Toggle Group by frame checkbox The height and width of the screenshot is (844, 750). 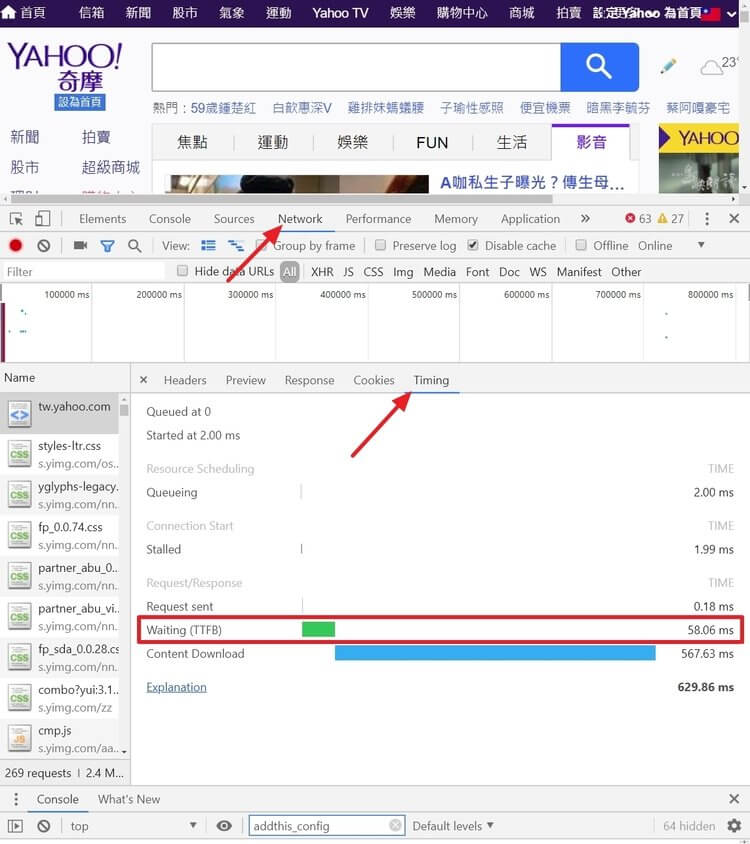tap(261, 245)
